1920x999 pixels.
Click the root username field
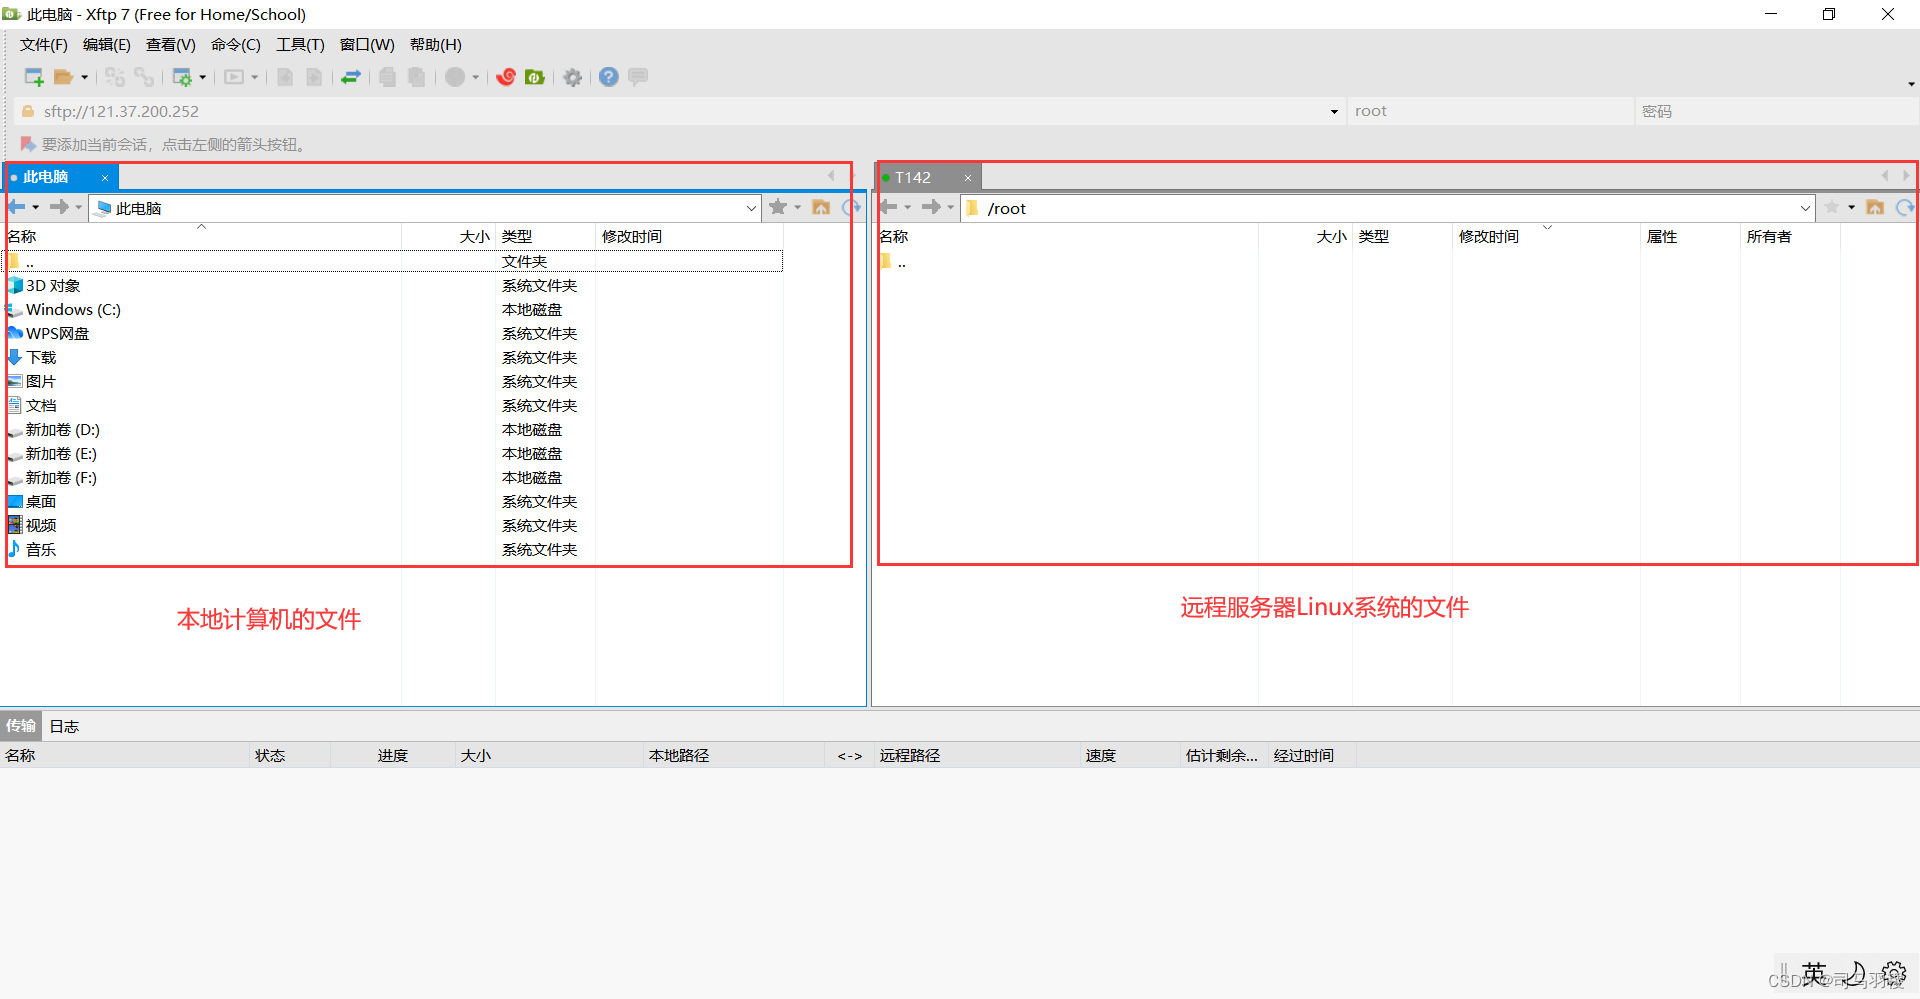coord(1490,111)
